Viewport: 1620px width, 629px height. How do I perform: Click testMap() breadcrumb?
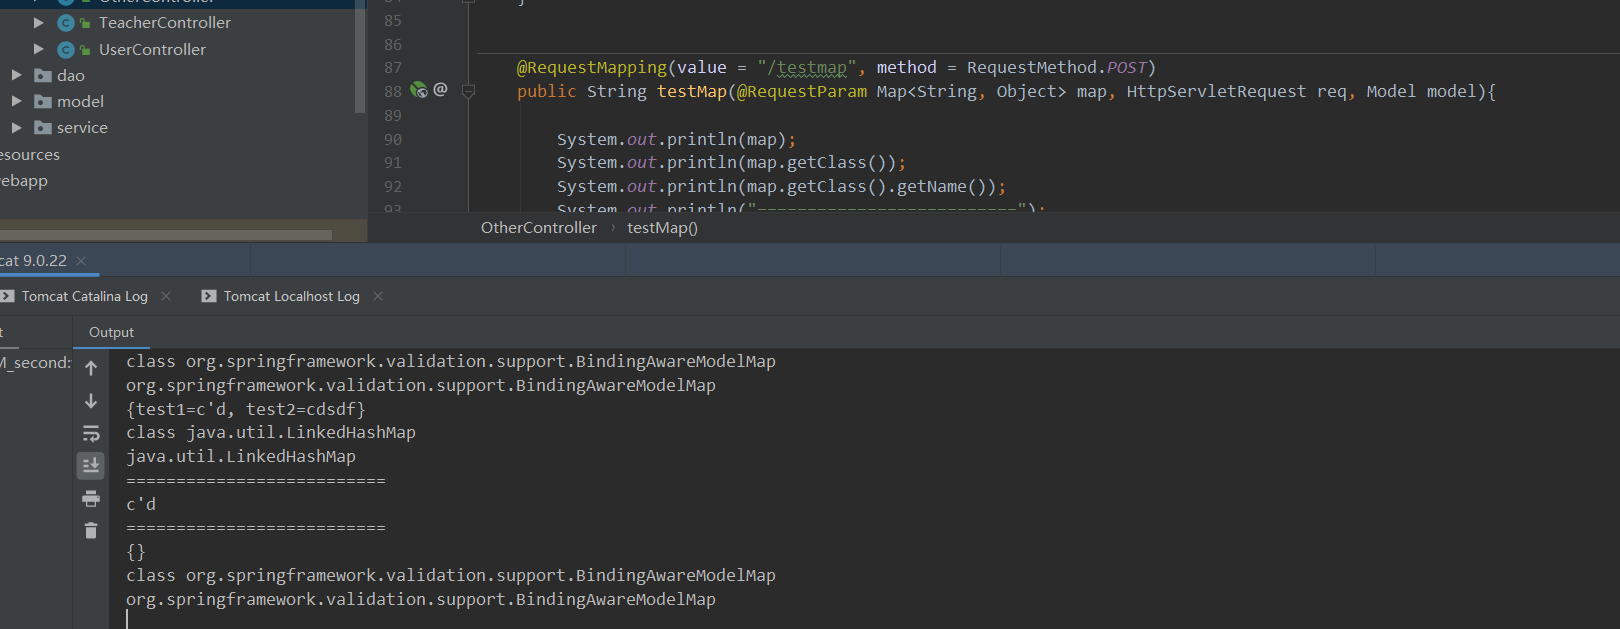click(x=662, y=227)
